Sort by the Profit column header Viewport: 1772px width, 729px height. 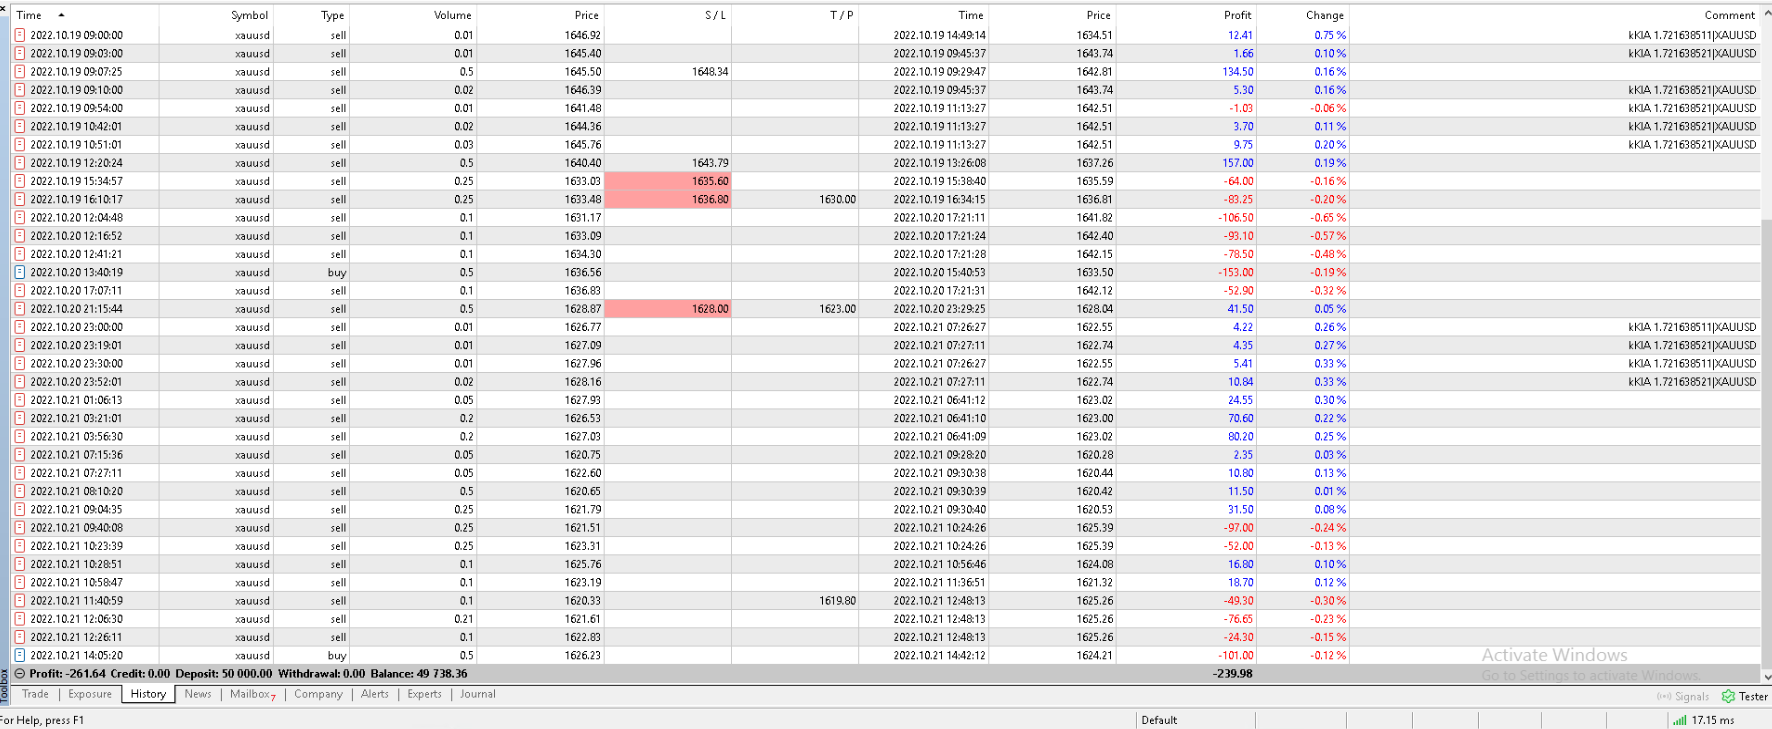point(1237,15)
